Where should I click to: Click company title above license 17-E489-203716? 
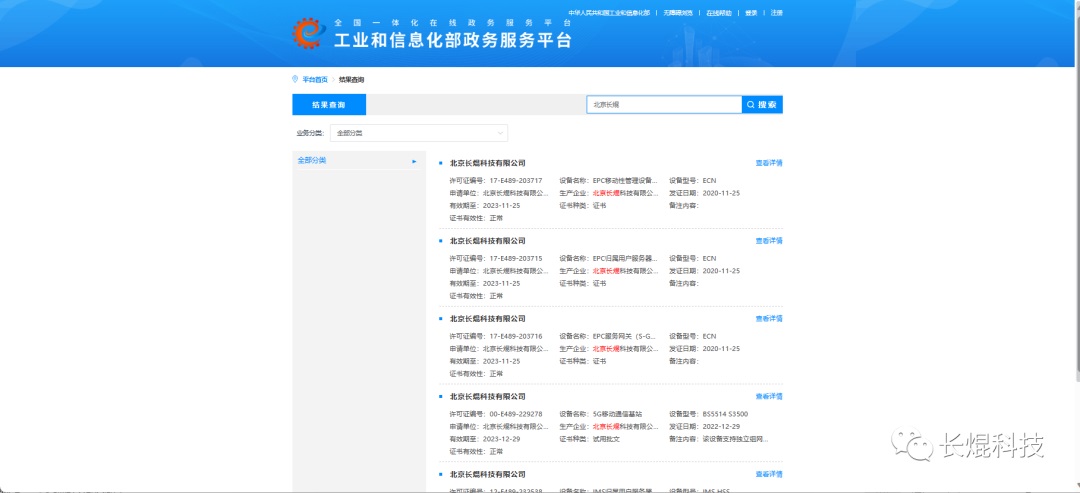(487, 319)
